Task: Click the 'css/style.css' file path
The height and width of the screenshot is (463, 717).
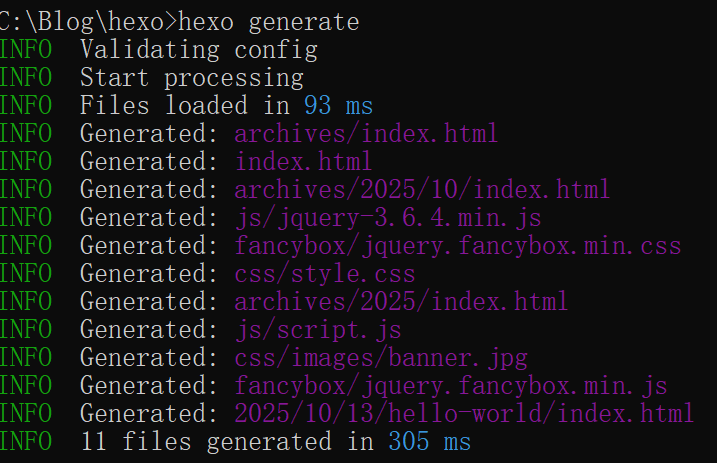Action: pos(325,274)
